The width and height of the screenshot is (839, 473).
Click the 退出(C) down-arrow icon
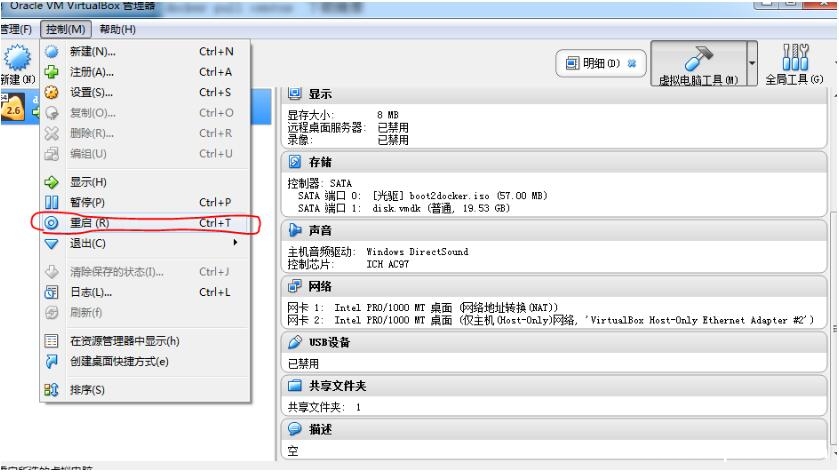coord(51,243)
